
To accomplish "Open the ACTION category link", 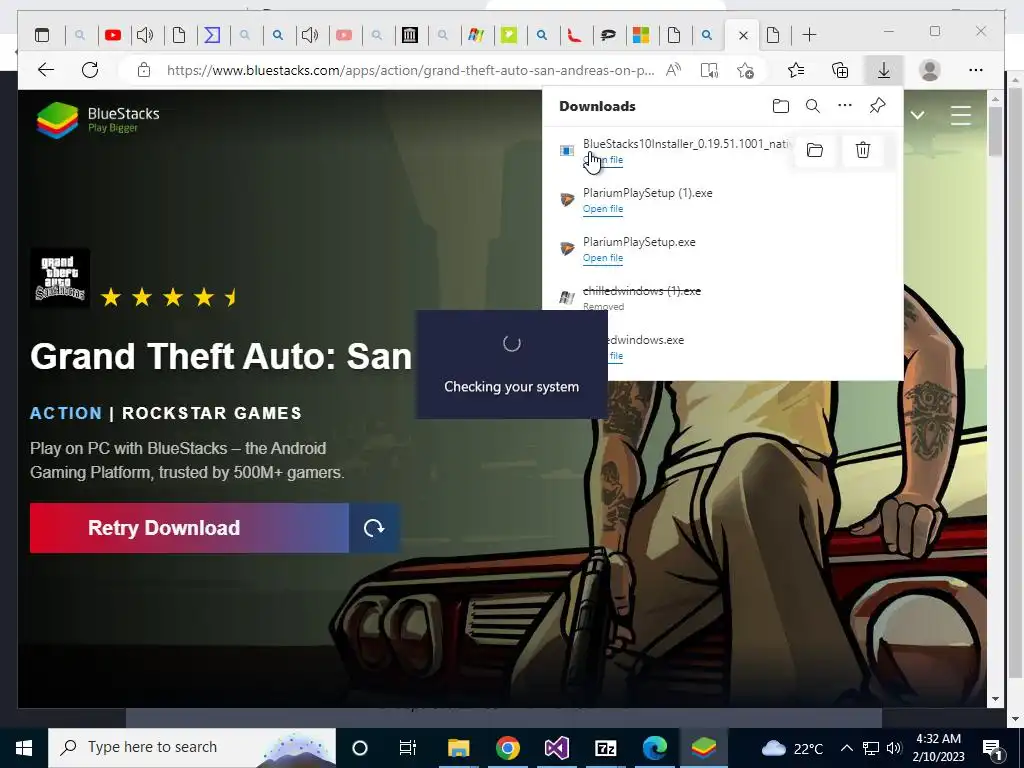I will (66, 413).
